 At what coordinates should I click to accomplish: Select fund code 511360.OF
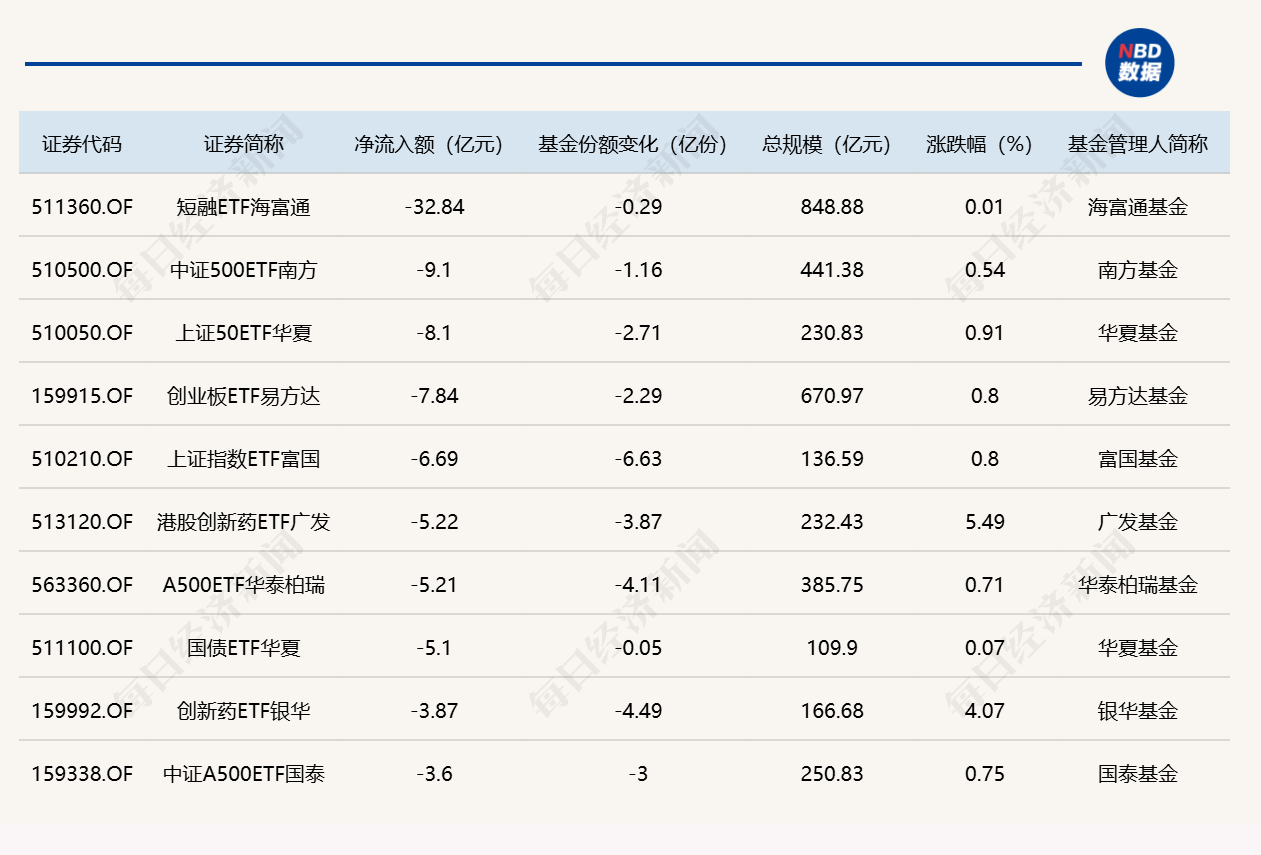pos(82,207)
